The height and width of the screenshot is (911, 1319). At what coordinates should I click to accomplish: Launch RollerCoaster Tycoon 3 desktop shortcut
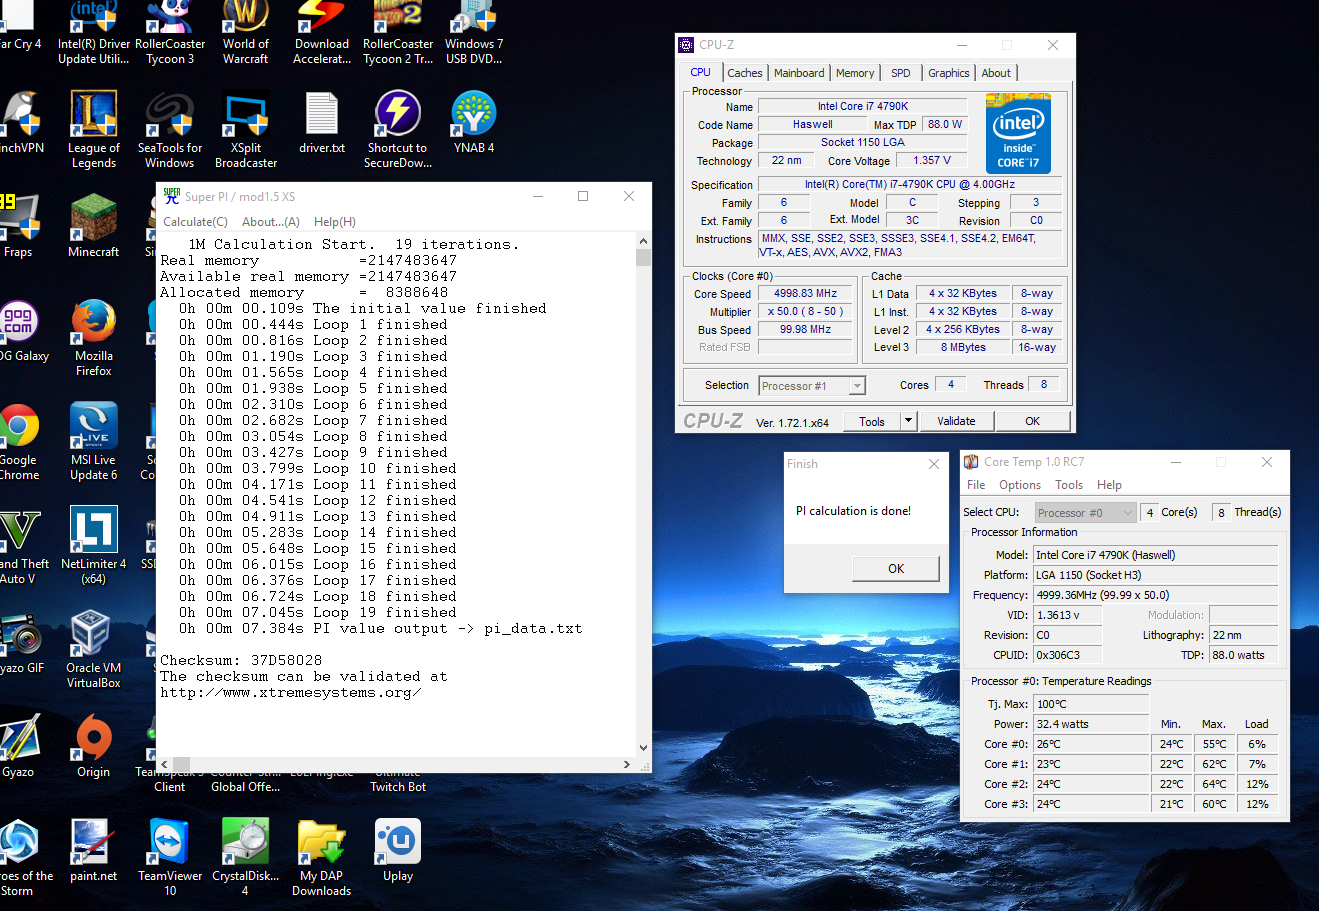click(170, 32)
